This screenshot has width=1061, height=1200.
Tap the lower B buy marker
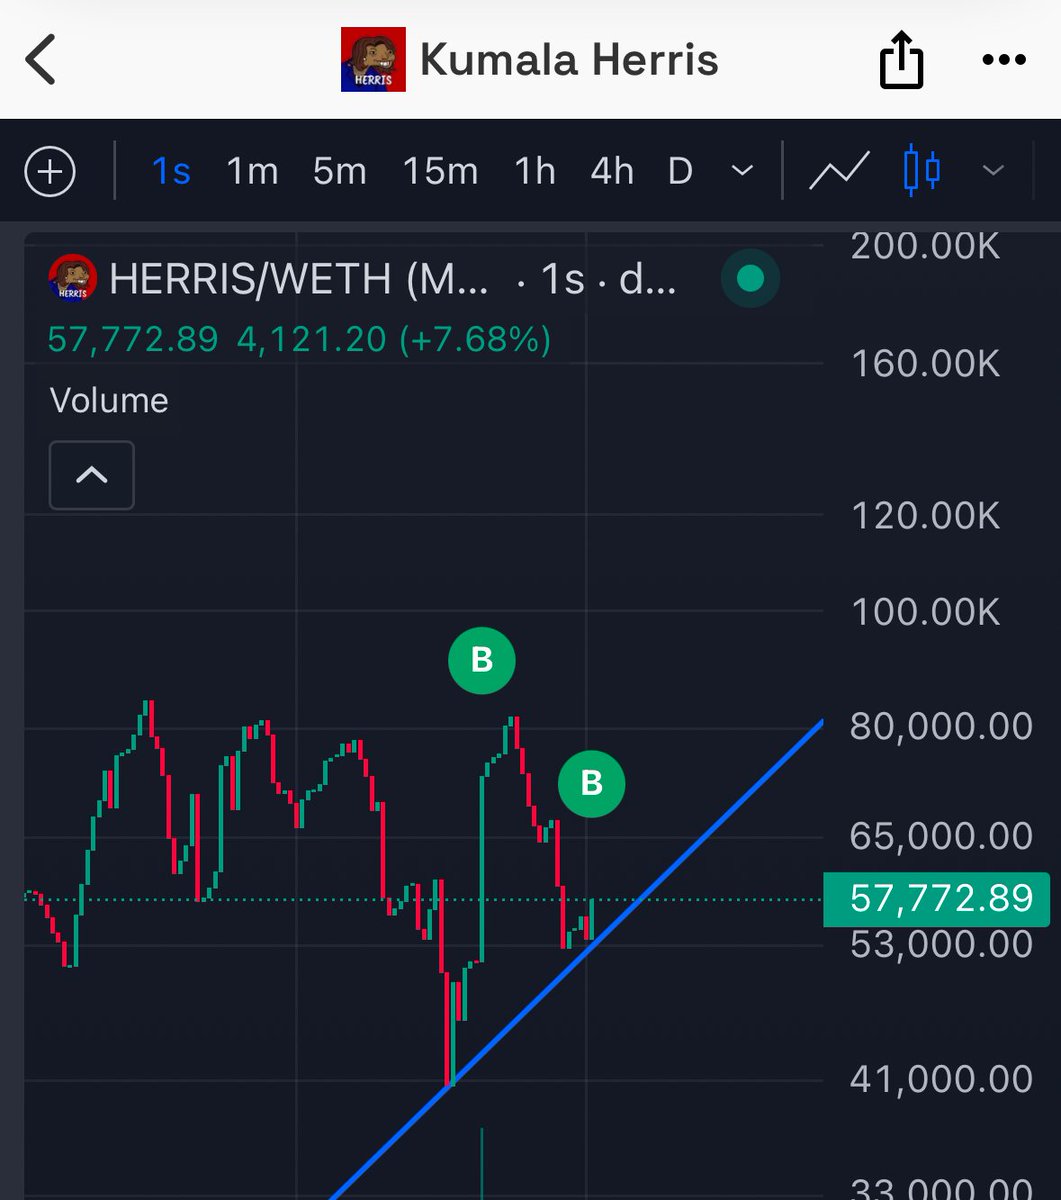pyautogui.click(x=591, y=783)
